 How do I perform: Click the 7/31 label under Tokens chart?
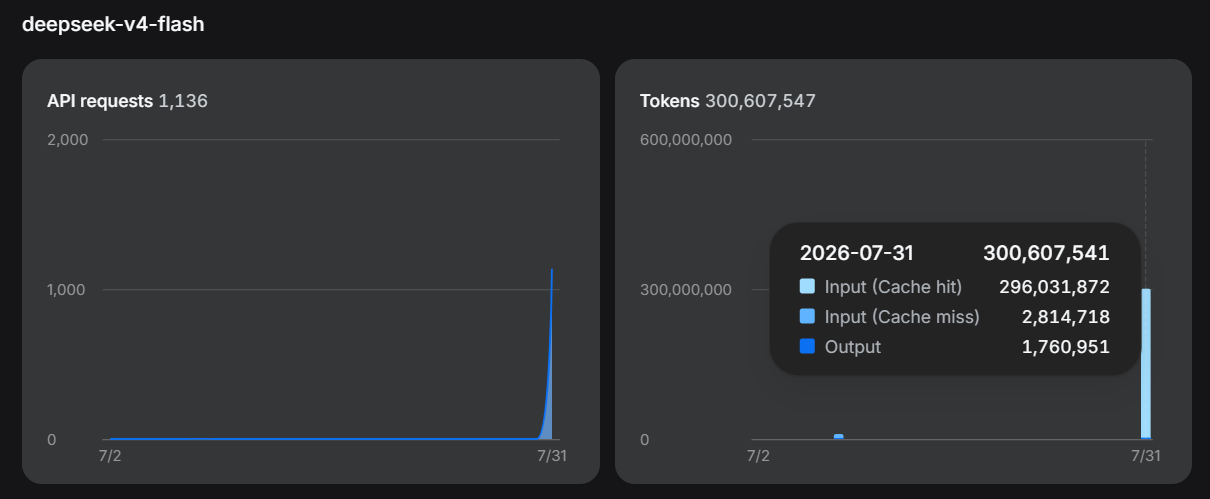pos(1145,456)
